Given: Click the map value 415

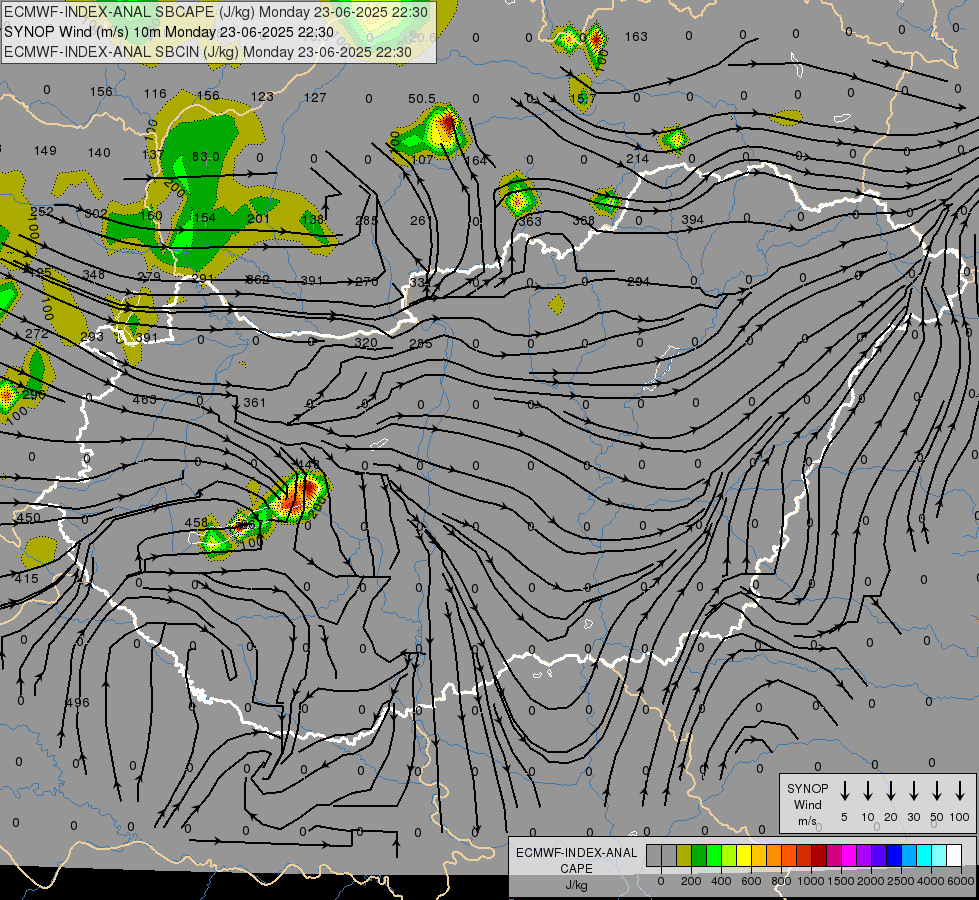Looking at the screenshot, I should [27, 578].
